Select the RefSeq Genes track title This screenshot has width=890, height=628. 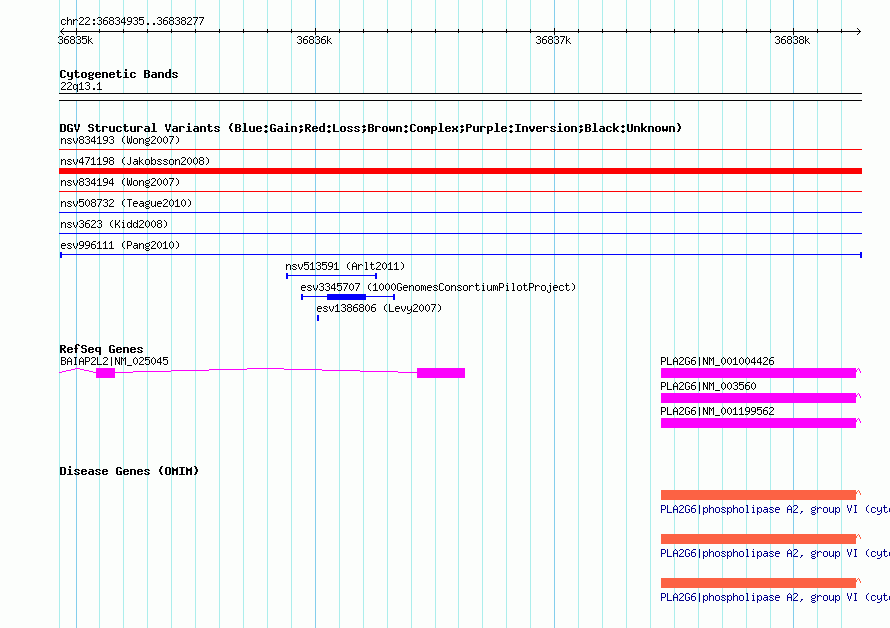(x=101, y=349)
